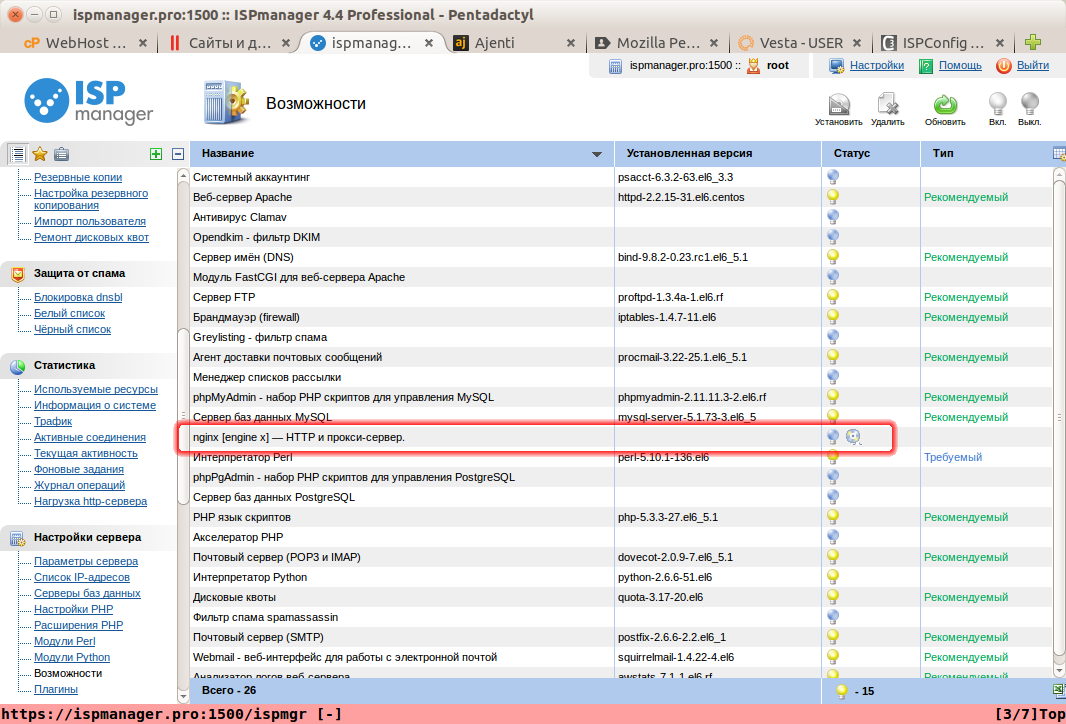Click the Выкл. lamp icon
The height and width of the screenshot is (724, 1066).
(x=1029, y=103)
